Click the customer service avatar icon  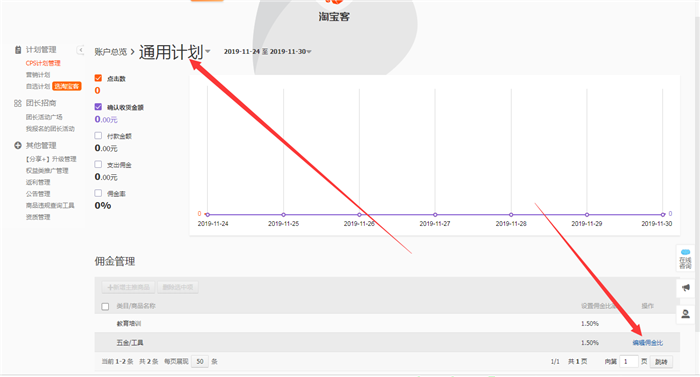coord(686,314)
